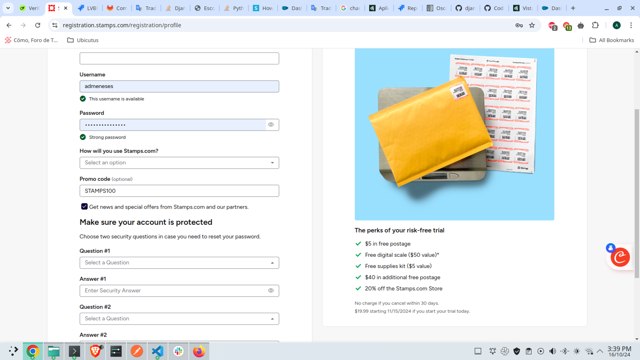Click the red floating chat widget
The height and width of the screenshot is (360, 640).
pyautogui.click(x=620, y=257)
